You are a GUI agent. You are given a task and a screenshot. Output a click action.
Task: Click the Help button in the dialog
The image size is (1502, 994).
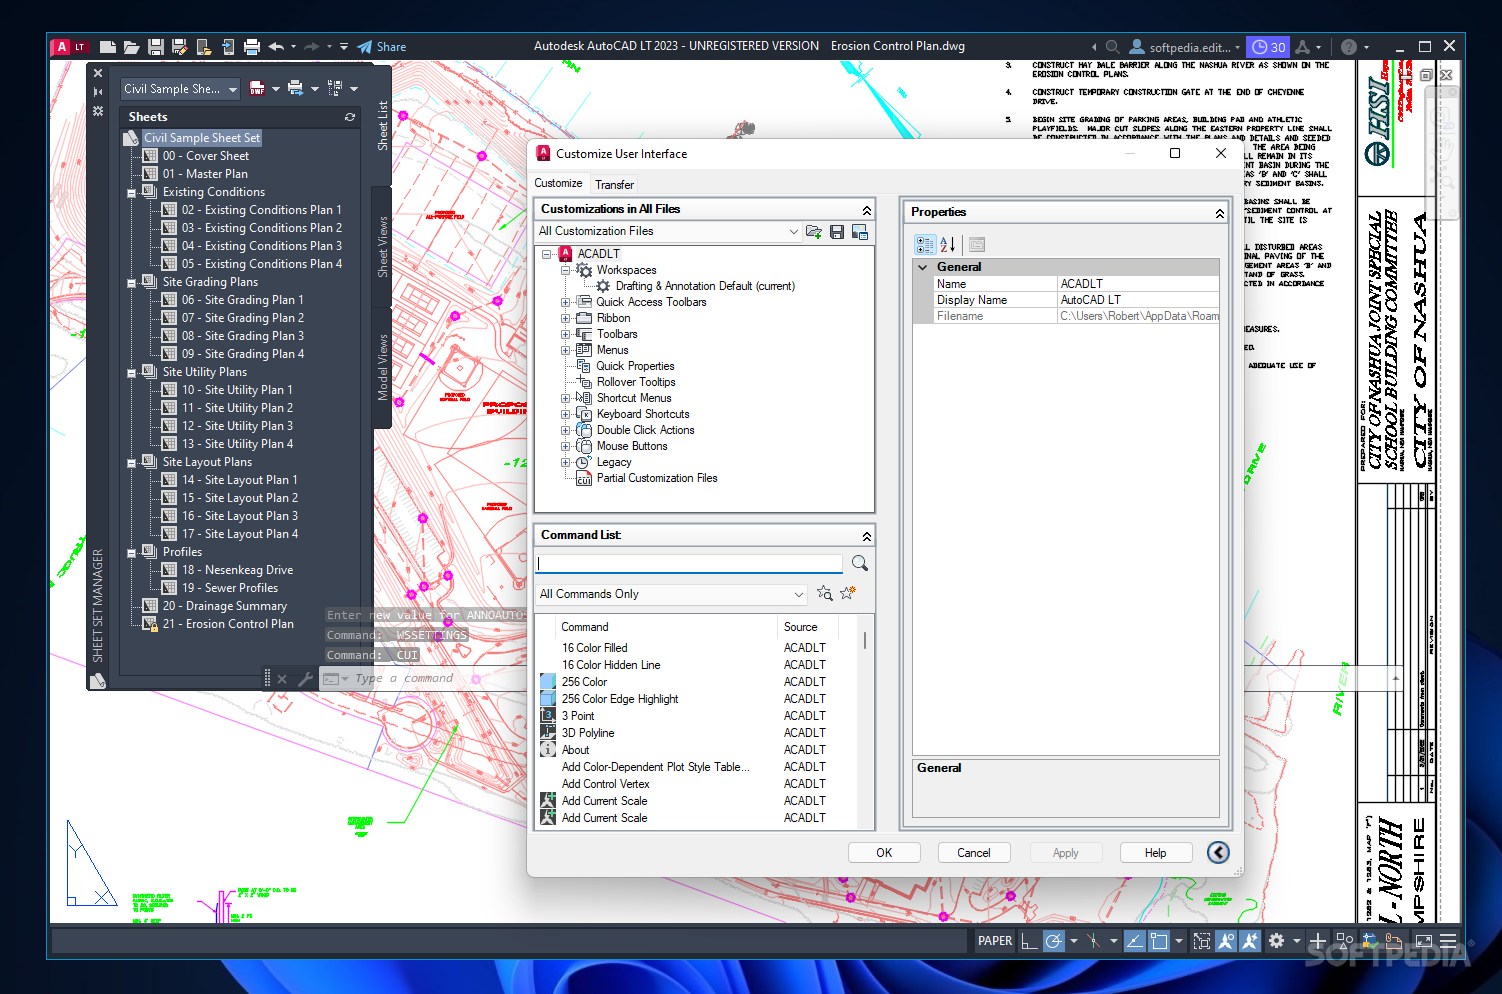coord(1156,853)
